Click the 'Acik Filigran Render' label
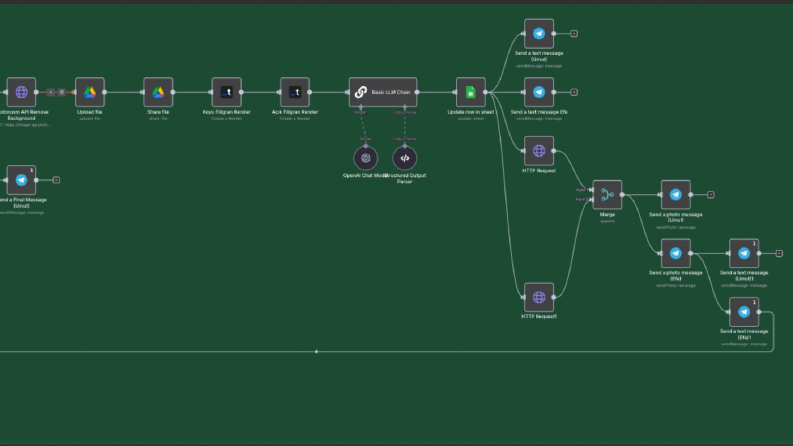The height and width of the screenshot is (446, 793). pyautogui.click(x=295, y=112)
